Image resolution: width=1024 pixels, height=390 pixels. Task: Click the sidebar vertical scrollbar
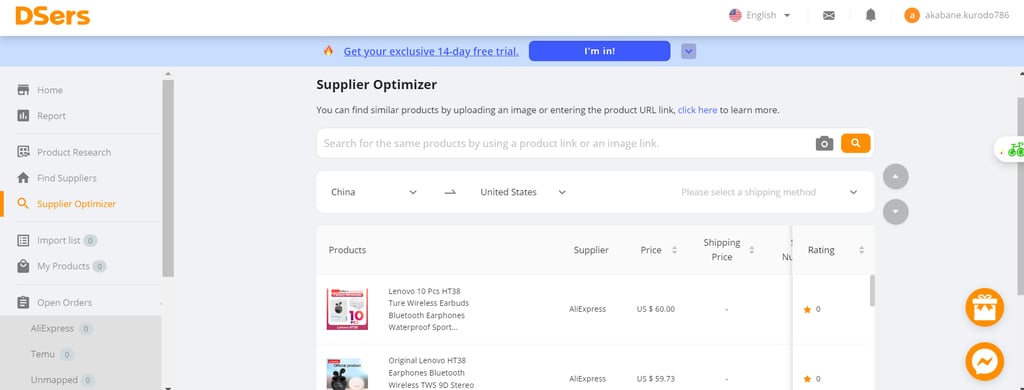[x=168, y=178]
